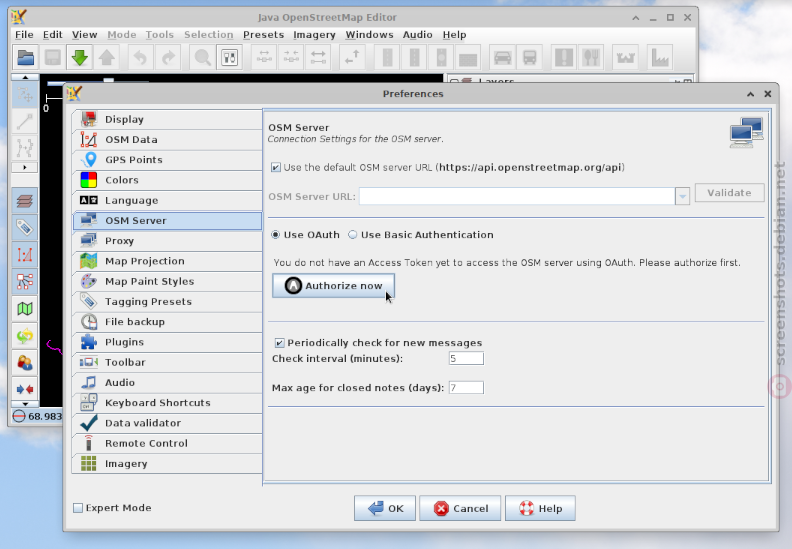Open the Preferences toolbar icon beside search
The height and width of the screenshot is (549, 792).
coord(229,58)
